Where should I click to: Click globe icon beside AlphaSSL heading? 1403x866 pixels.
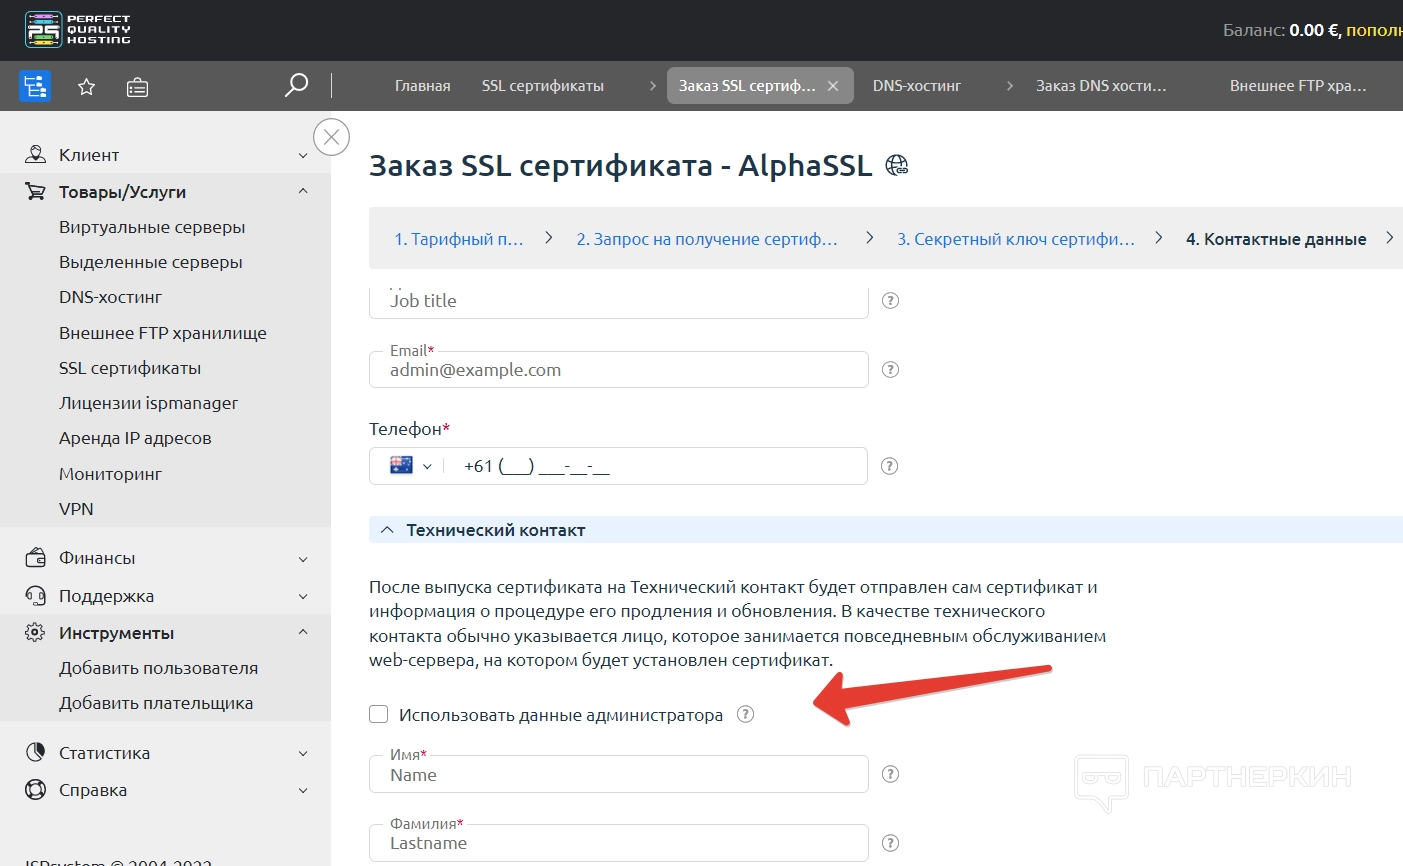(x=897, y=166)
